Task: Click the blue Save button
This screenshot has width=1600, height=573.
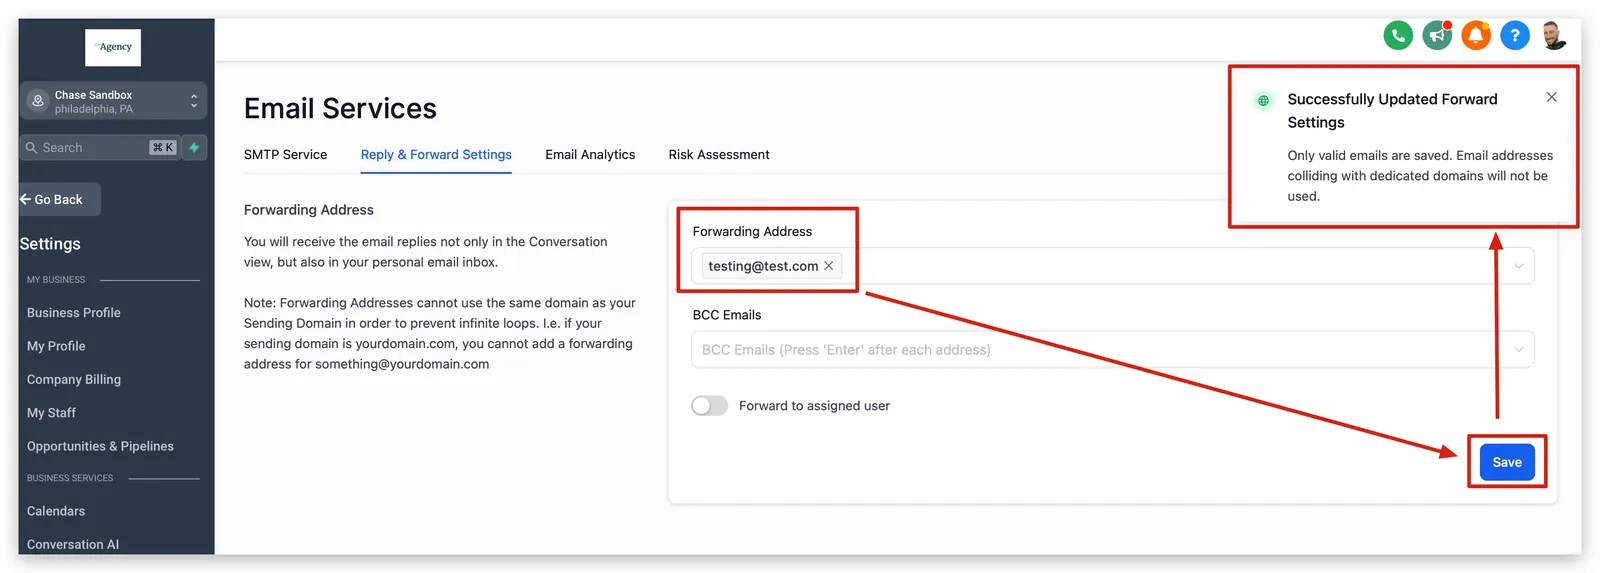Action: [1507, 462]
